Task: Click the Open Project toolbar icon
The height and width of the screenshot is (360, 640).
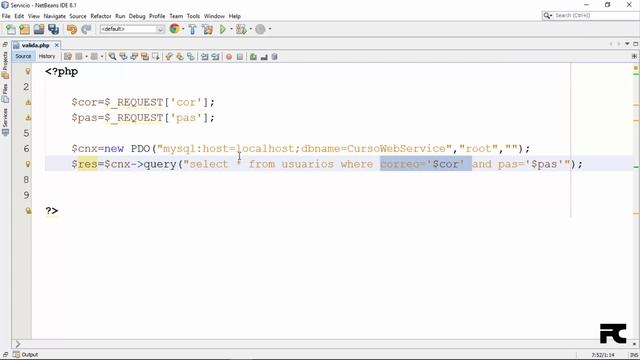Action: pos(39,29)
